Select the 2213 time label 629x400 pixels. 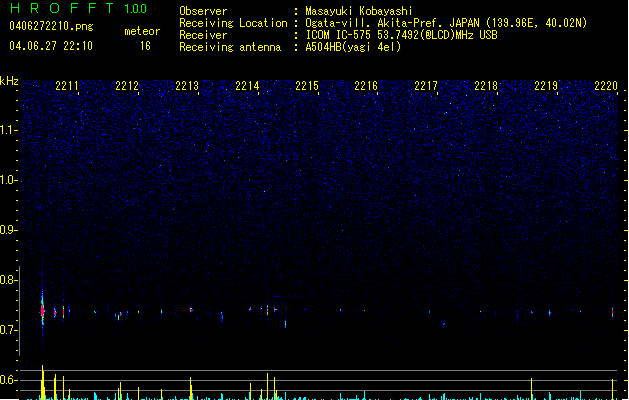coord(187,86)
